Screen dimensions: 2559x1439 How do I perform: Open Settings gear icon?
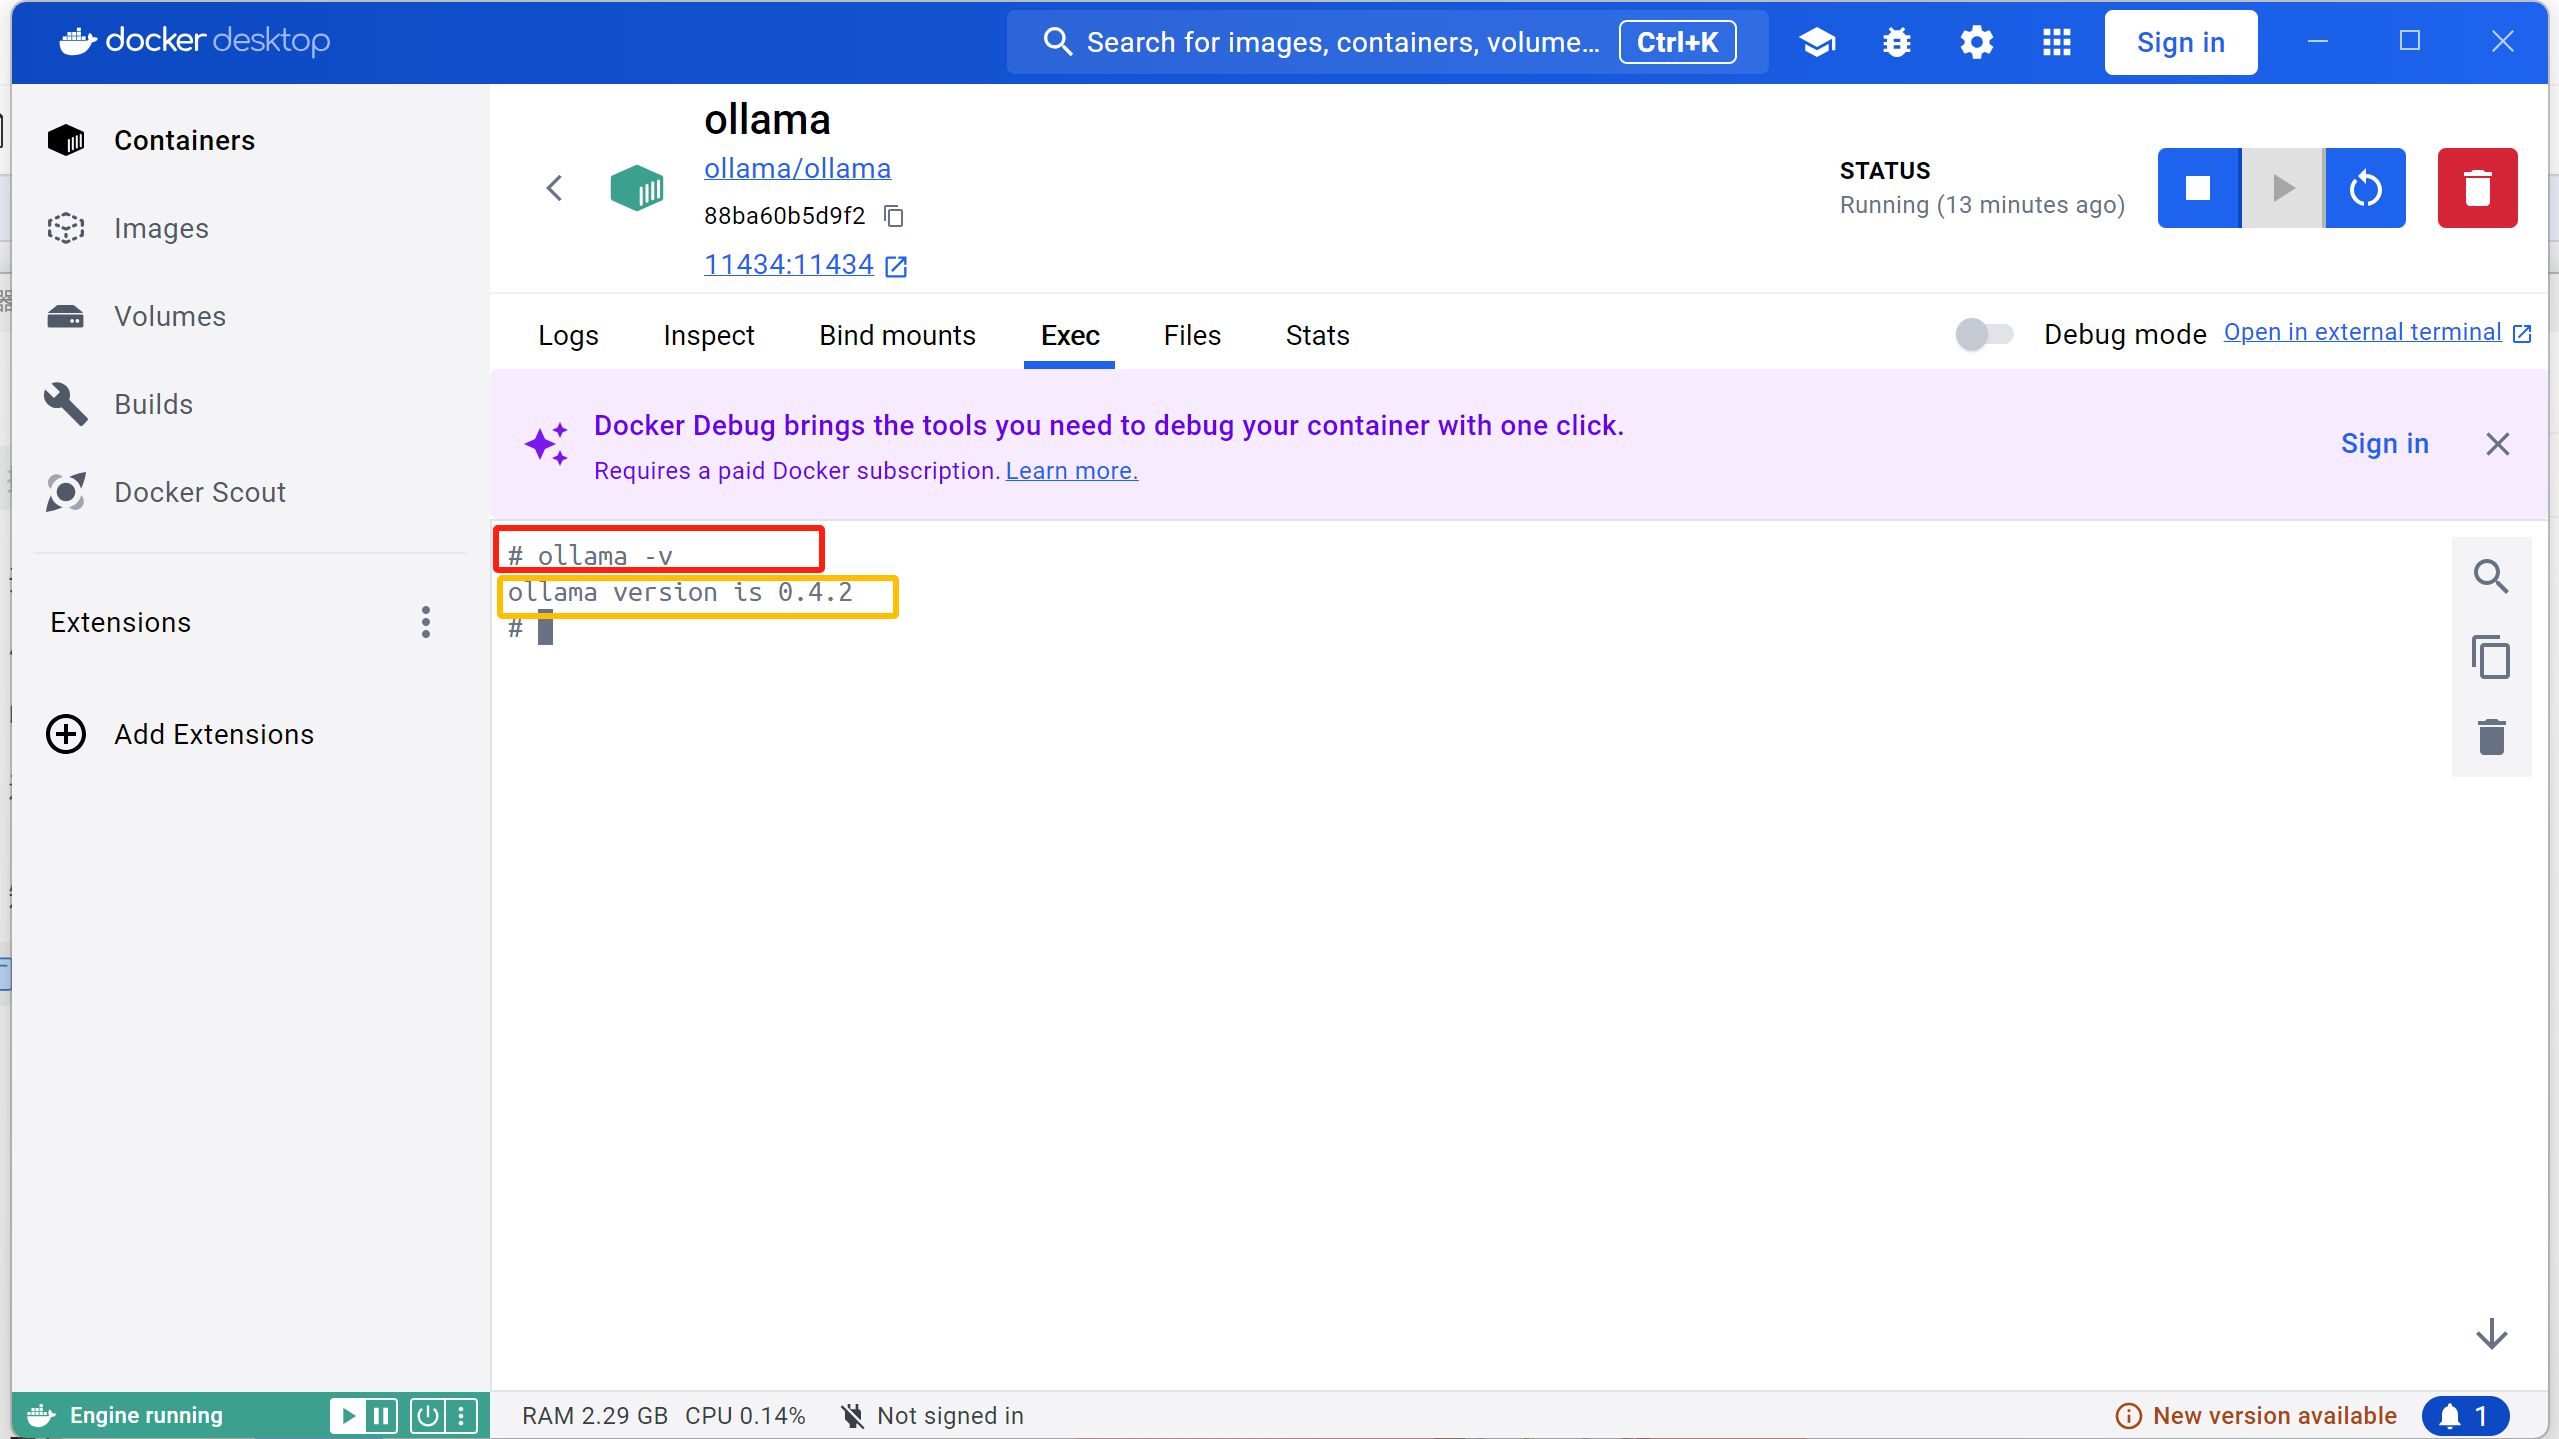pos(1976,42)
